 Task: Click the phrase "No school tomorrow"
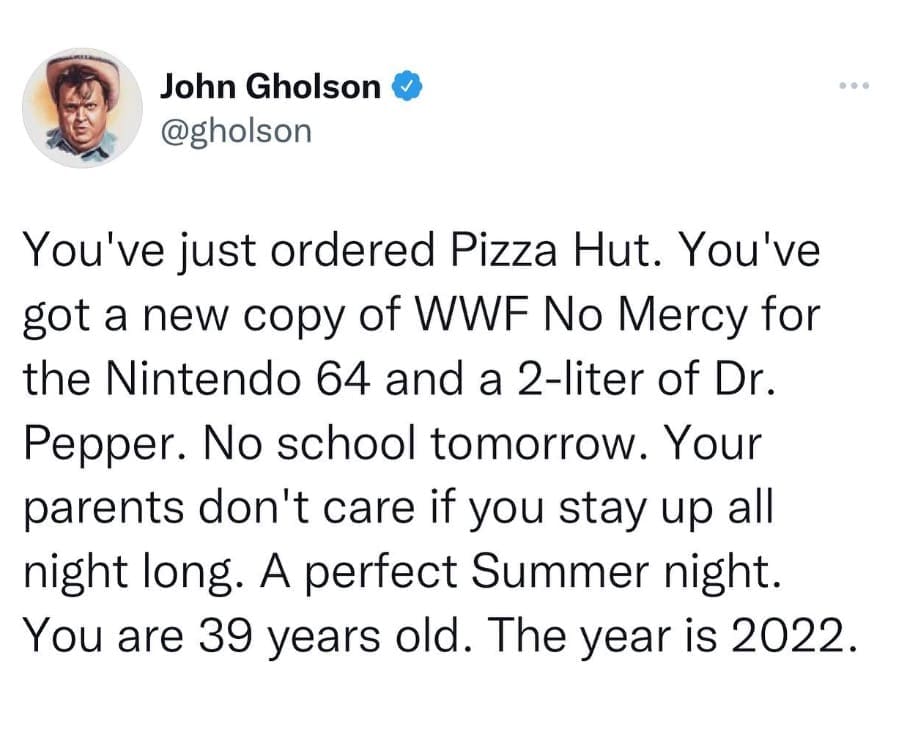pyautogui.click(x=351, y=445)
